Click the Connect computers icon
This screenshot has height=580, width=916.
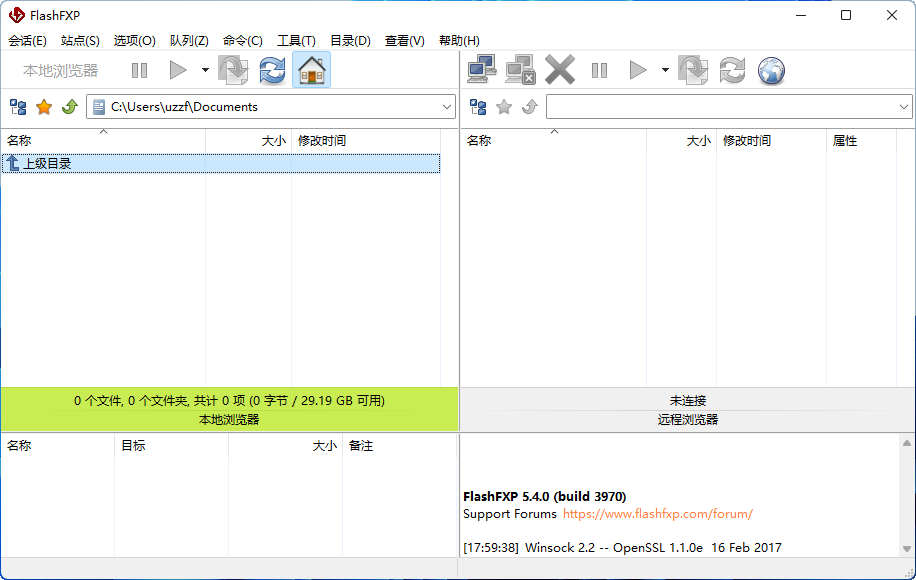[482, 70]
